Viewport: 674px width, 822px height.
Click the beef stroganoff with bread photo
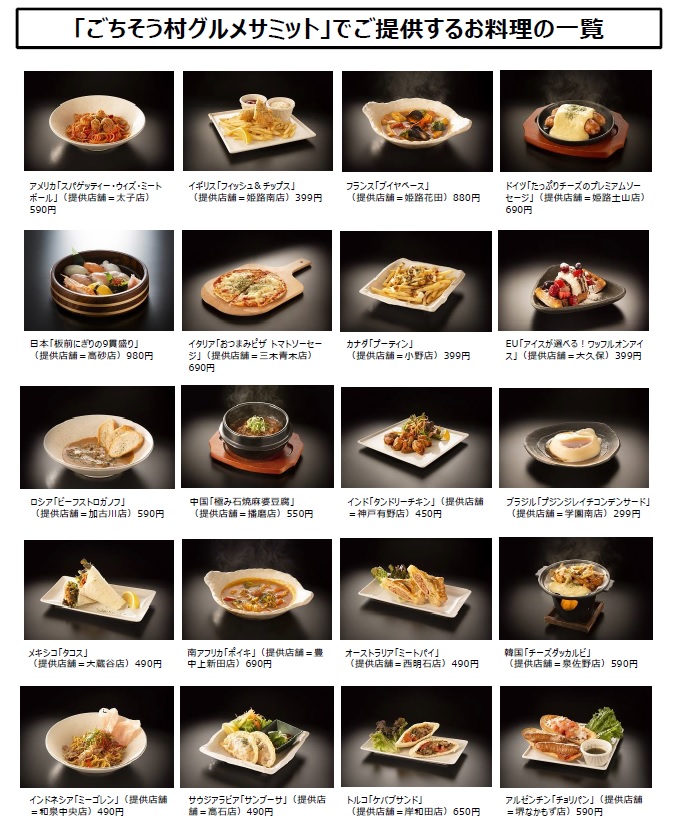pos(97,438)
